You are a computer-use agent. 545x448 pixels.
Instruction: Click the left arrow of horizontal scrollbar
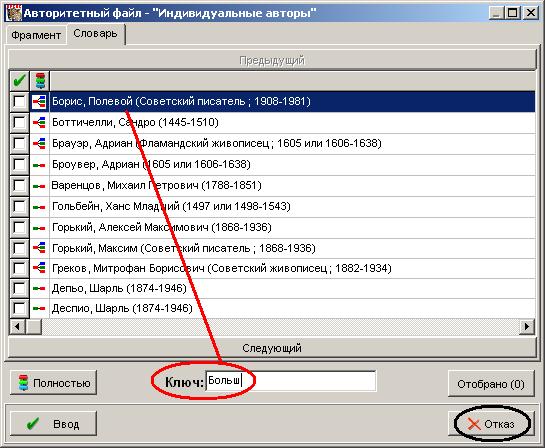tap(17, 327)
